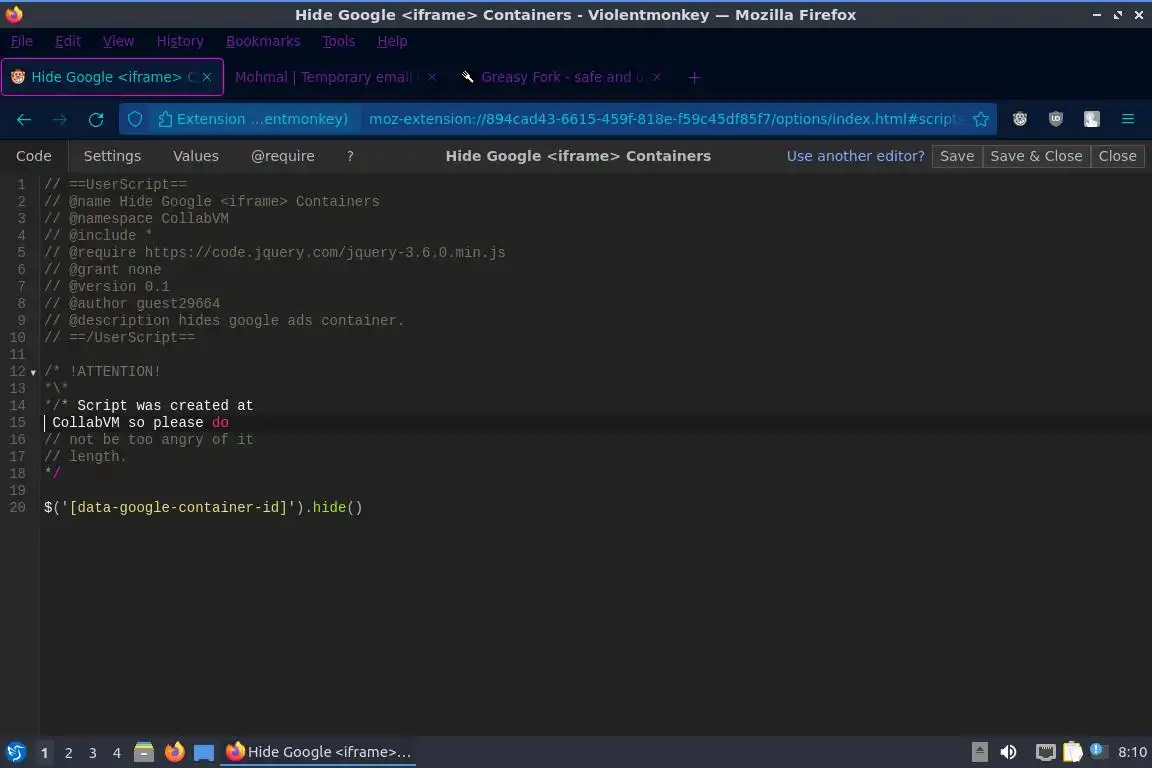
Task: Open the clipboard tray icon
Action: [1073, 752]
